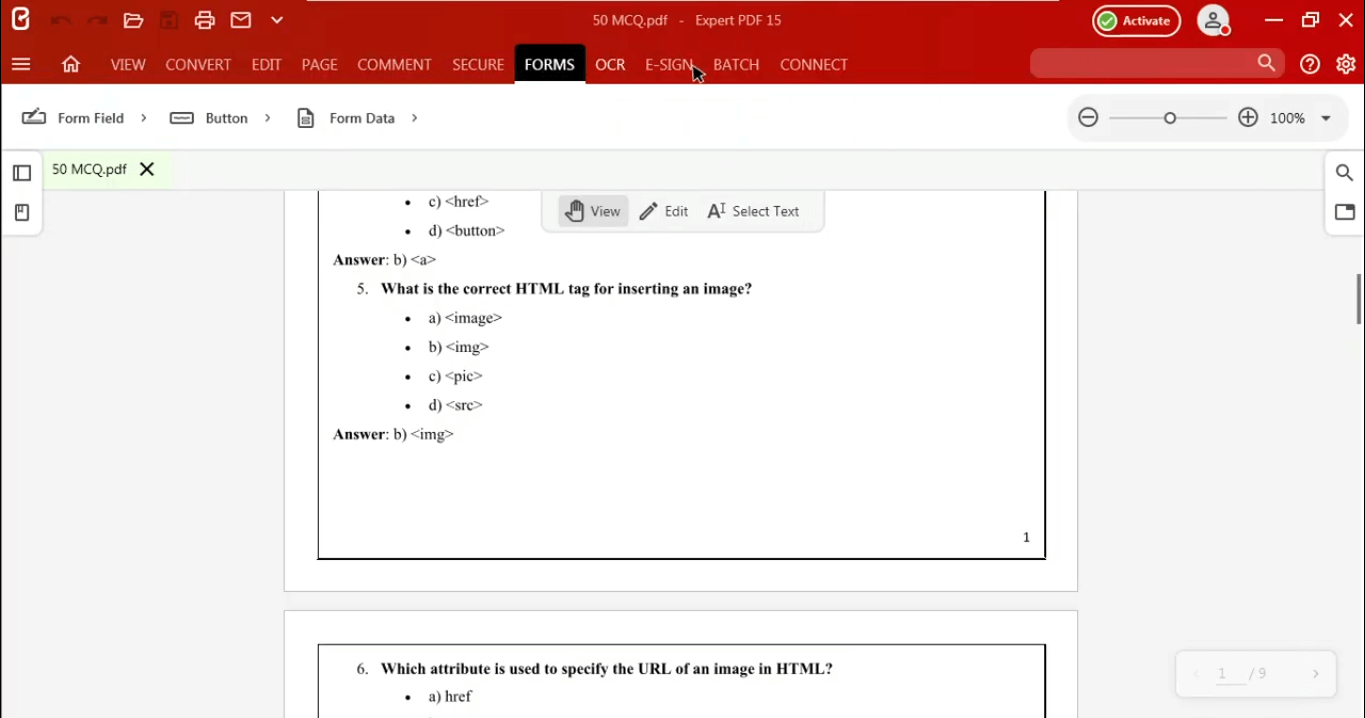This screenshot has height=718, width=1365.
Task: Expand the Button options chevron
Action: tap(268, 118)
